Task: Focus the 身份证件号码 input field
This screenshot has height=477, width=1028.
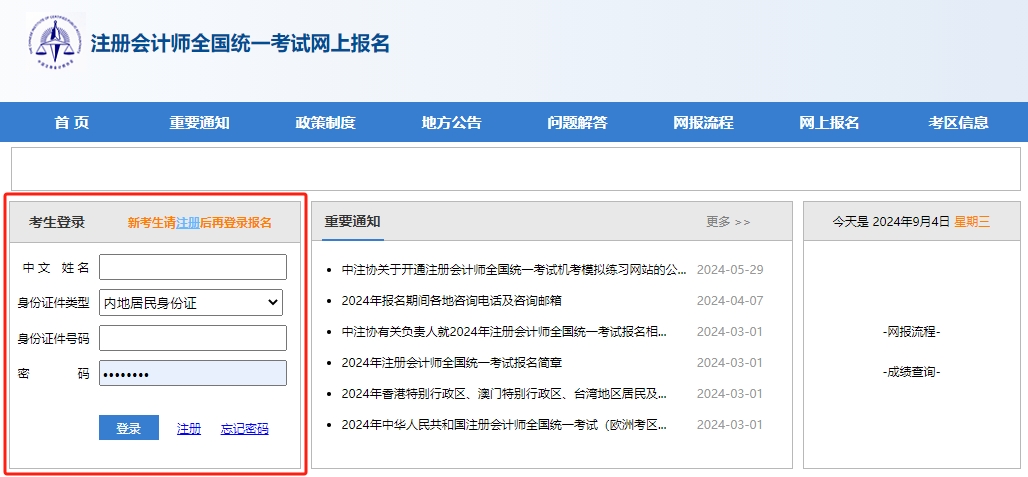Action: [192, 338]
